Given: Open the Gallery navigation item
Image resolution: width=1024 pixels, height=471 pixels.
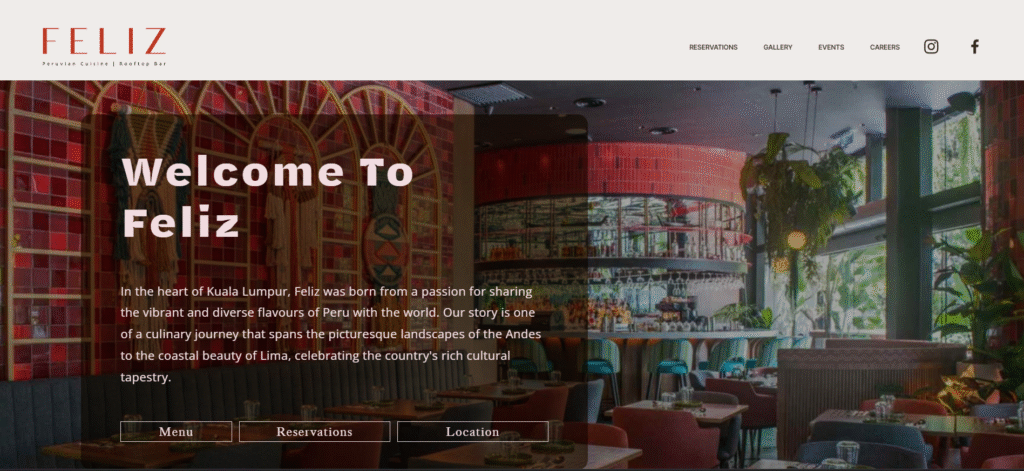Looking at the screenshot, I should 778,47.
